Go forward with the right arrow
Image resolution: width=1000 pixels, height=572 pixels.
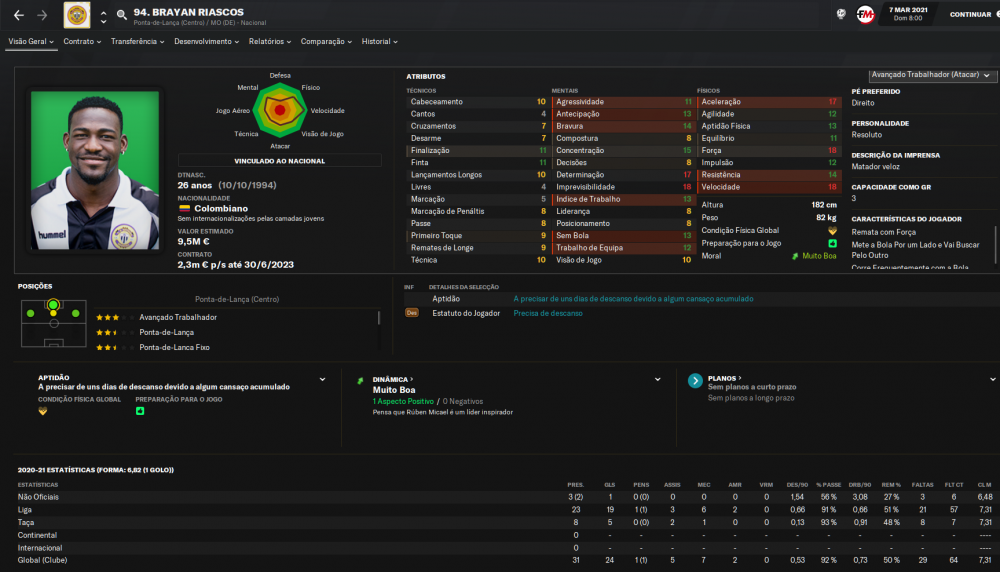coord(42,15)
